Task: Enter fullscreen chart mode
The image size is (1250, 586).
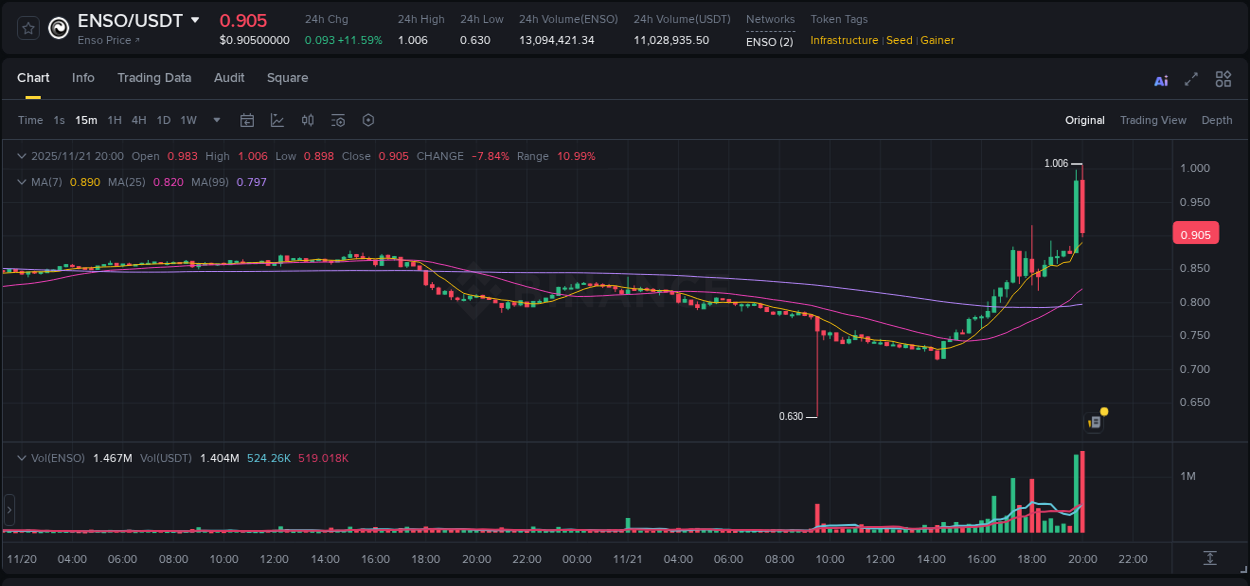Action: point(1190,79)
